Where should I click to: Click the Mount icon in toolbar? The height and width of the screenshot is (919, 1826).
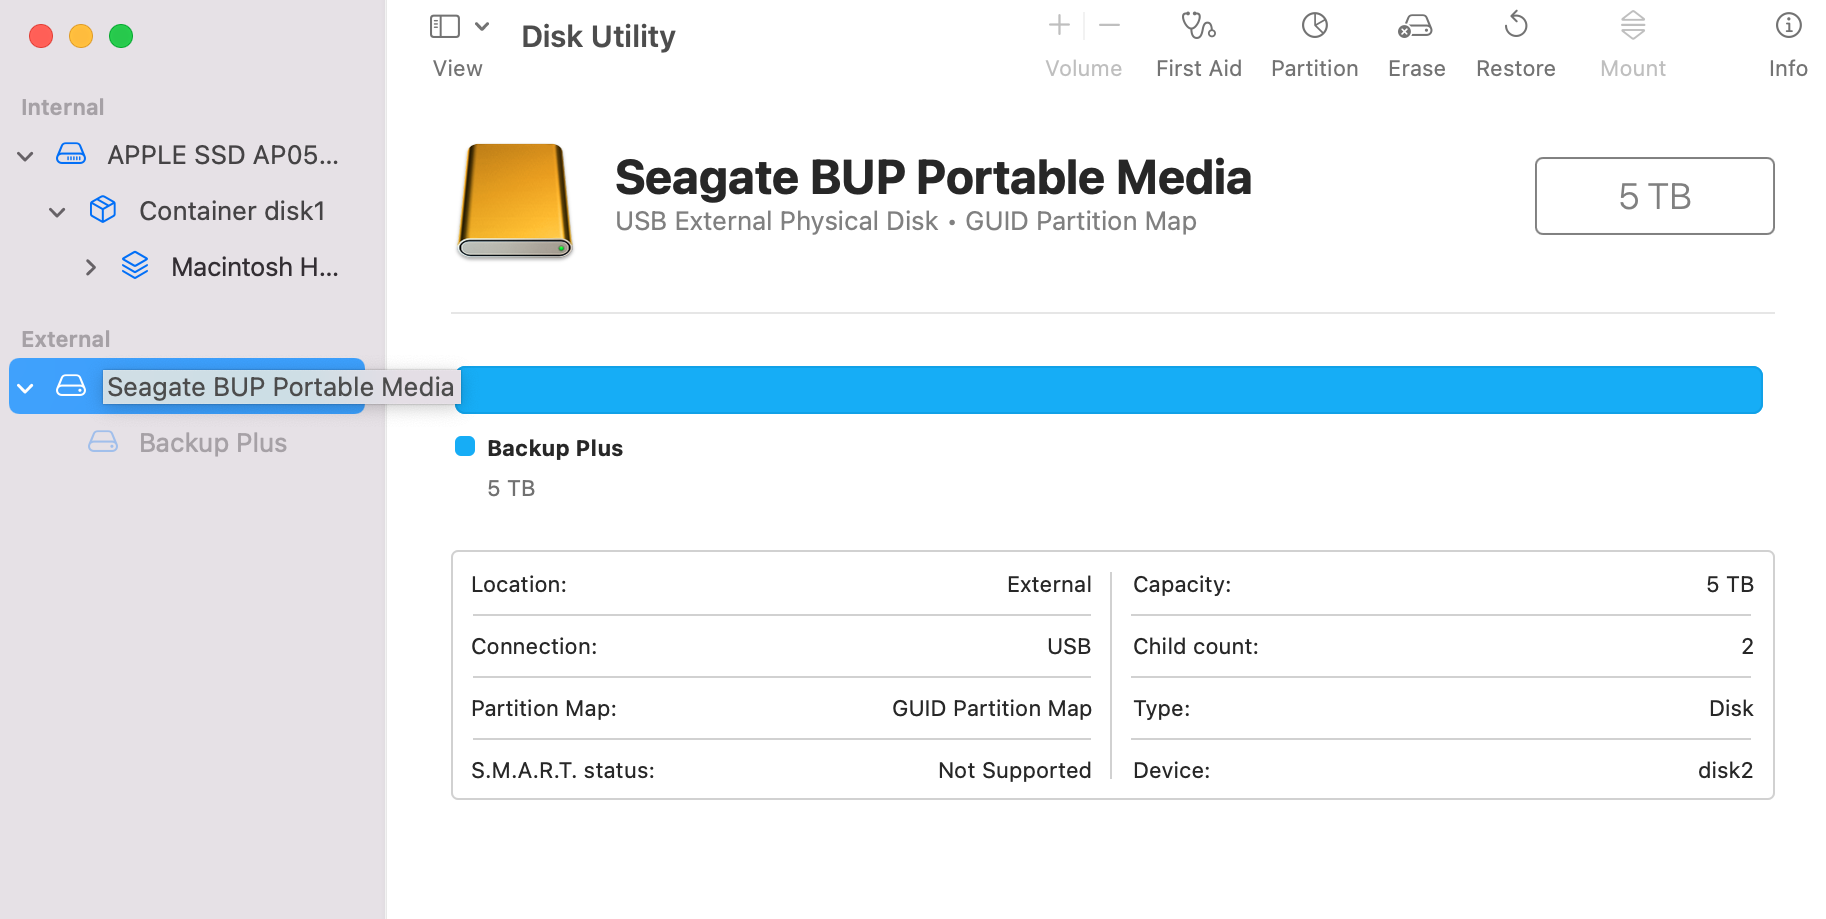[1633, 26]
